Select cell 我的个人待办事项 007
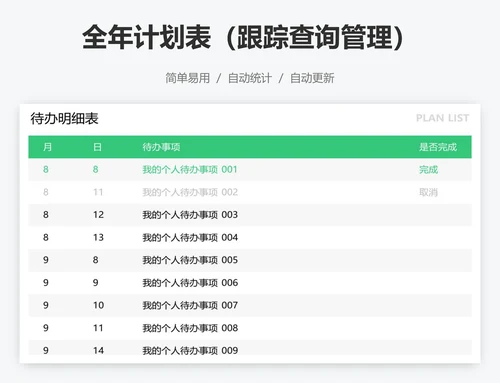Viewport: 500px width, 383px height. coord(190,305)
